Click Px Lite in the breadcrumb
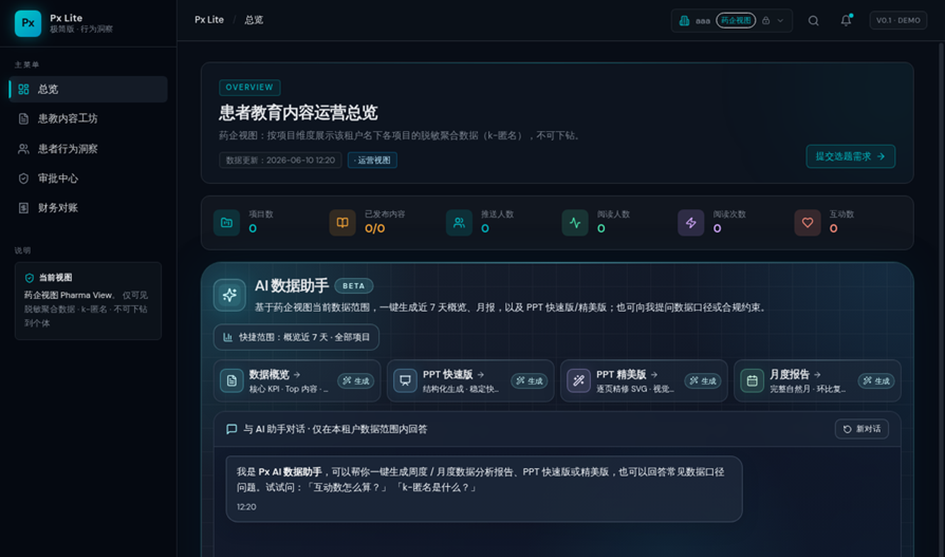The width and height of the screenshot is (945, 557). tap(209, 20)
